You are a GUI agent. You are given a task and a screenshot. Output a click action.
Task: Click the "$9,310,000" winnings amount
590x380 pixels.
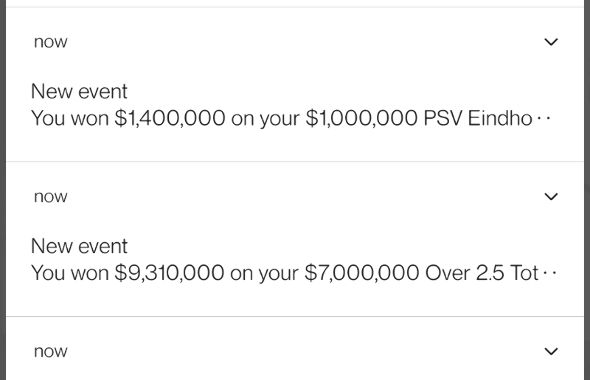click(169, 273)
